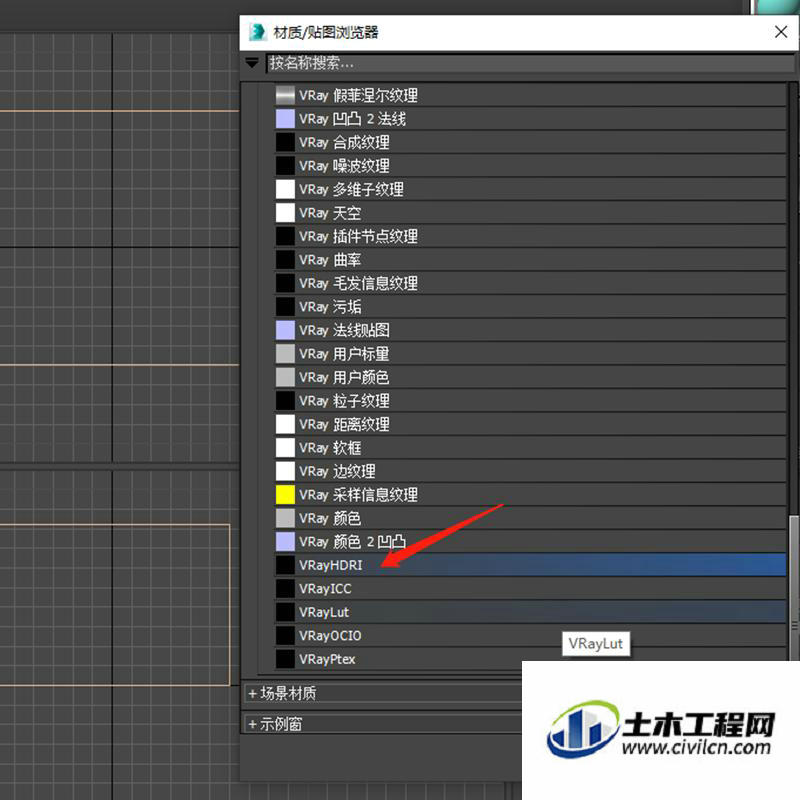Screen dimensions: 800x800
Task: Select VRay 天空 map
Action: coord(530,213)
